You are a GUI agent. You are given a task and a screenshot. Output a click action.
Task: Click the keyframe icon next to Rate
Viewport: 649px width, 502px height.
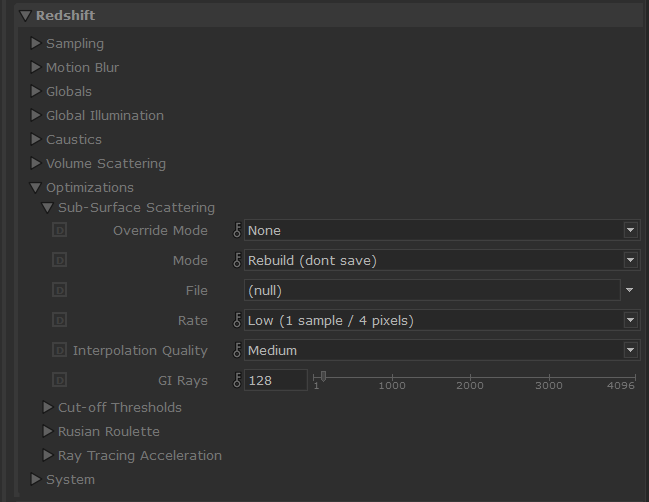tap(237, 321)
